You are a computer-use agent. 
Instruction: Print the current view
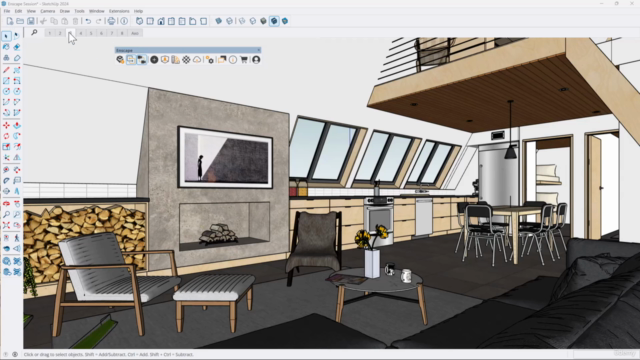(x=111, y=21)
